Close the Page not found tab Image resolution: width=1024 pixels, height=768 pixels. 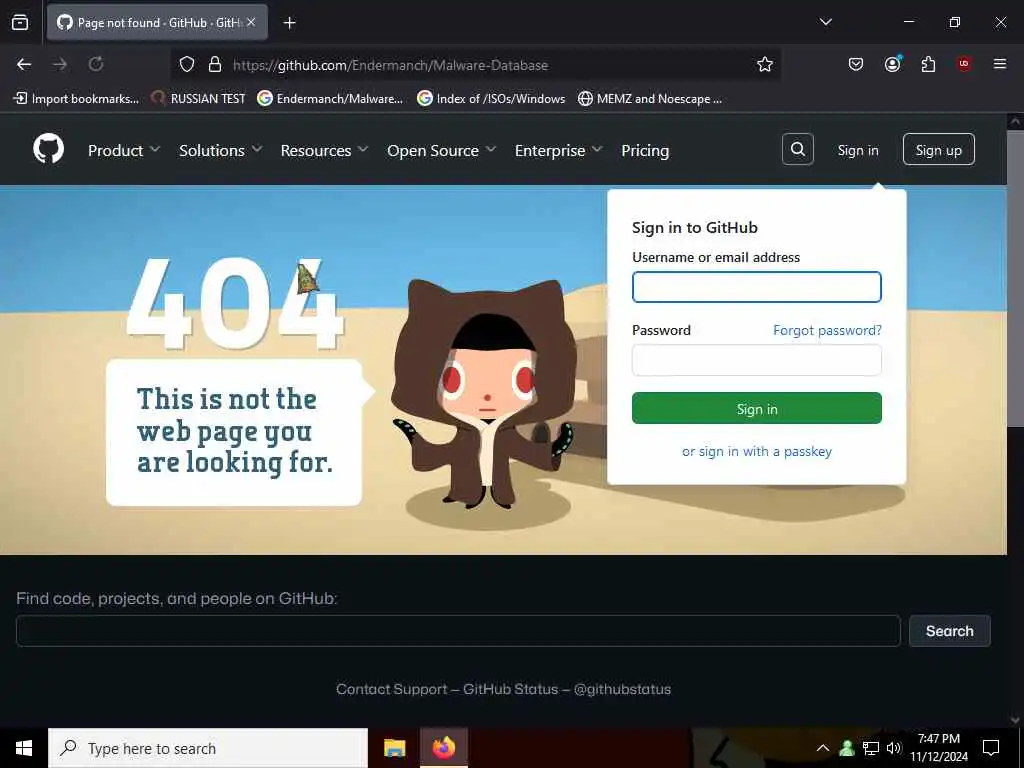(251, 22)
